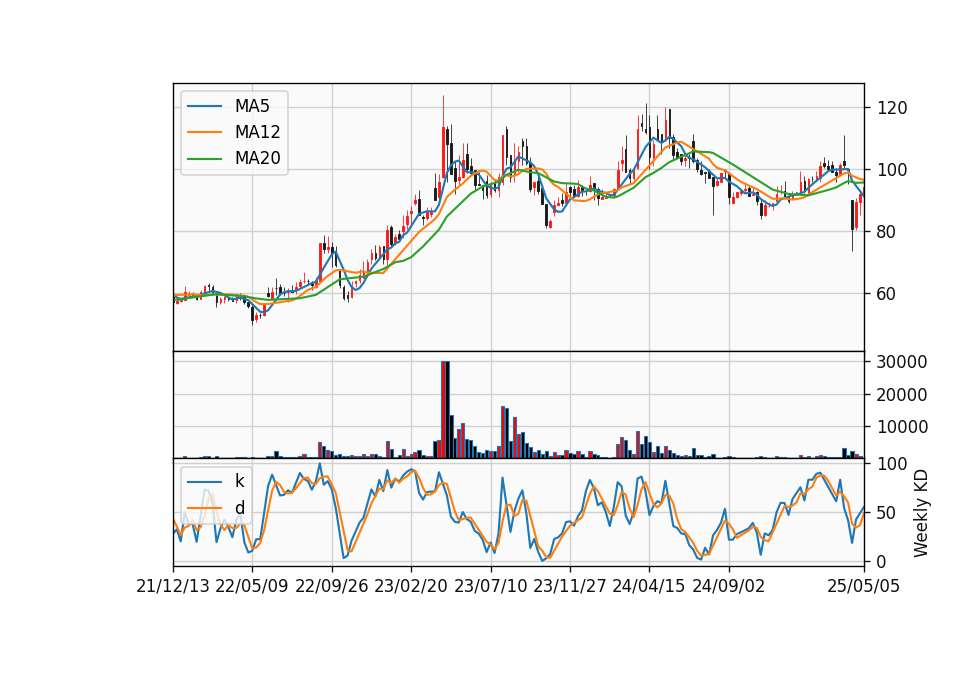Click the 120 price axis label
This screenshot has height=690, width=960.
pos(892,108)
